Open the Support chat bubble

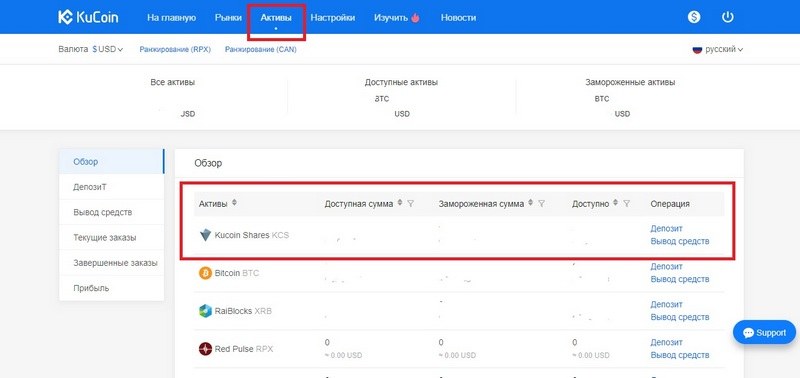click(x=764, y=333)
